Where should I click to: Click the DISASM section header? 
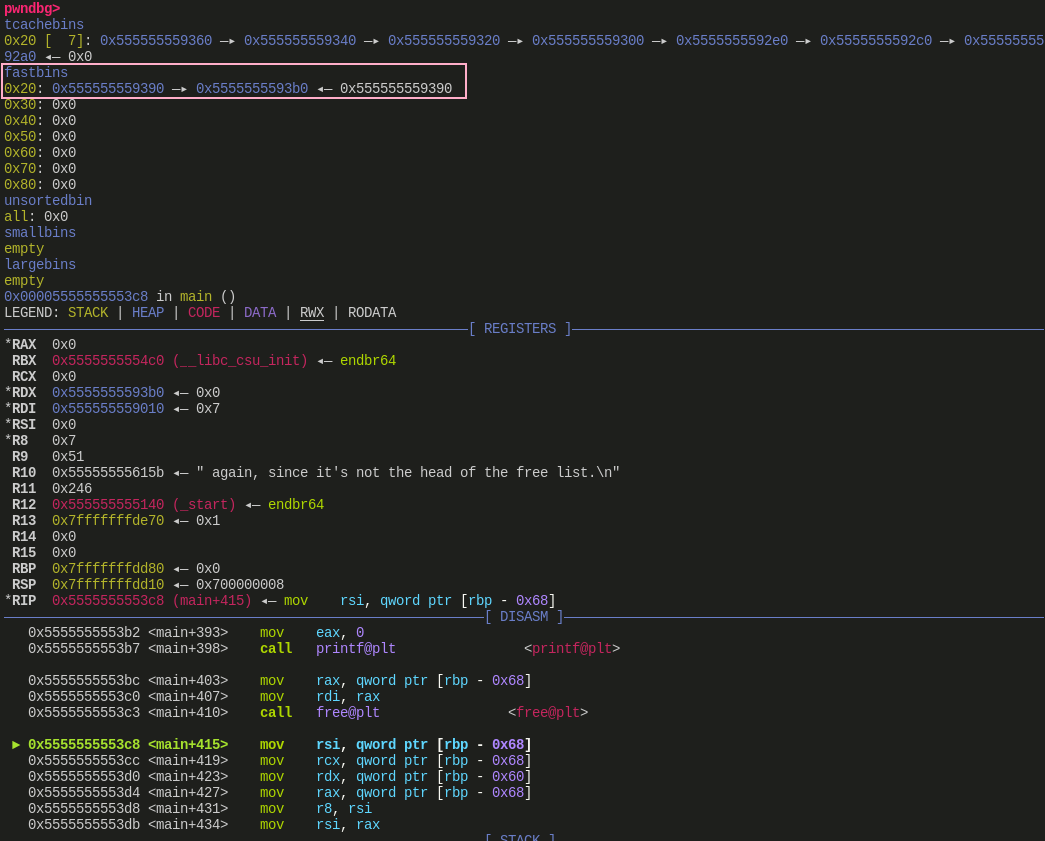coord(524,617)
